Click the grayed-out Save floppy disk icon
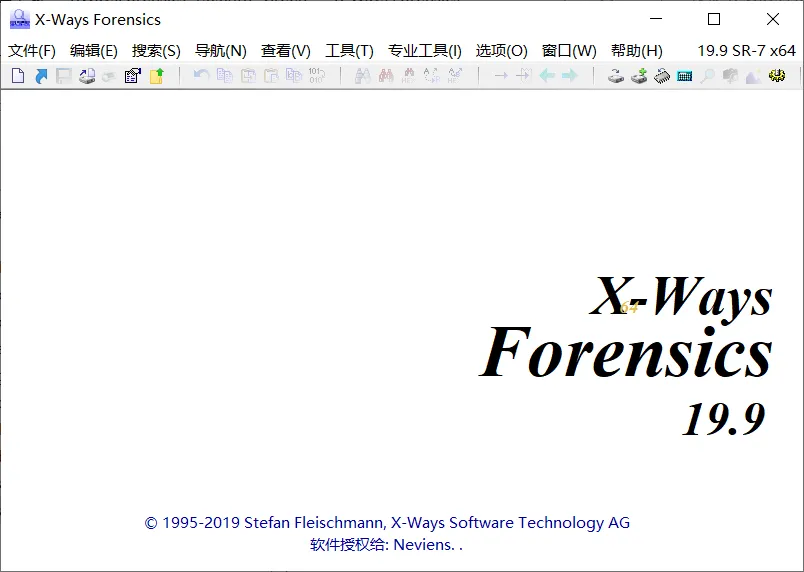This screenshot has width=804, height=572. point(64,76)
